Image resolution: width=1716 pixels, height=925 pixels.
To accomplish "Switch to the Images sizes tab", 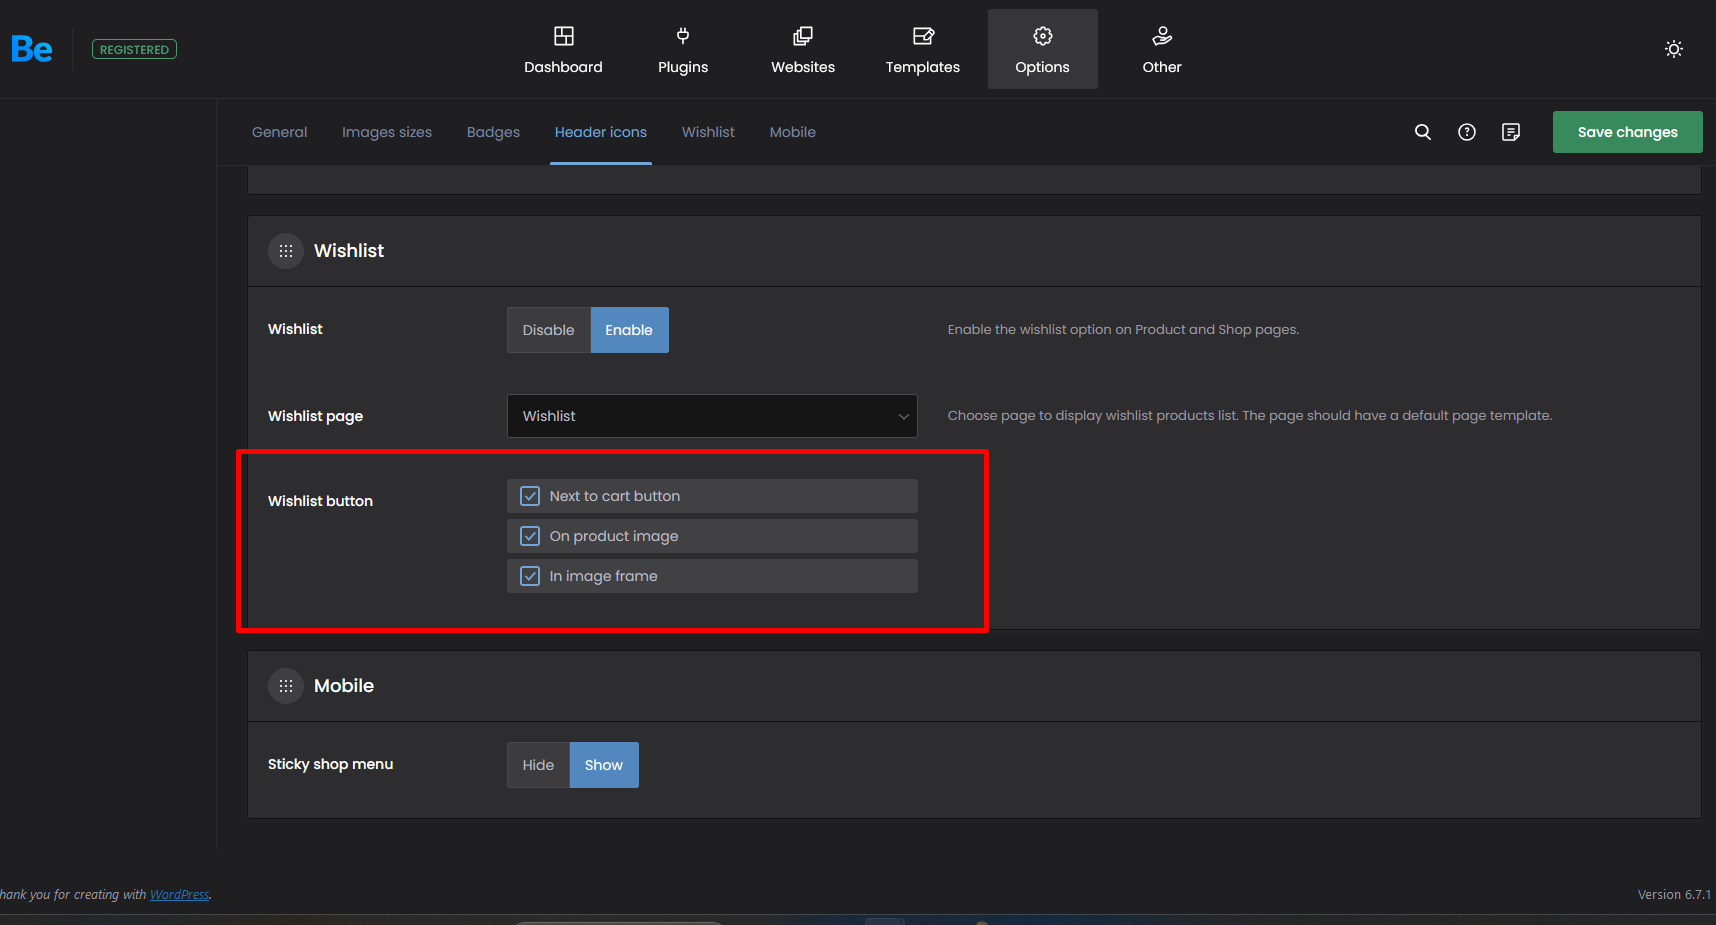I will coord(387,132).
